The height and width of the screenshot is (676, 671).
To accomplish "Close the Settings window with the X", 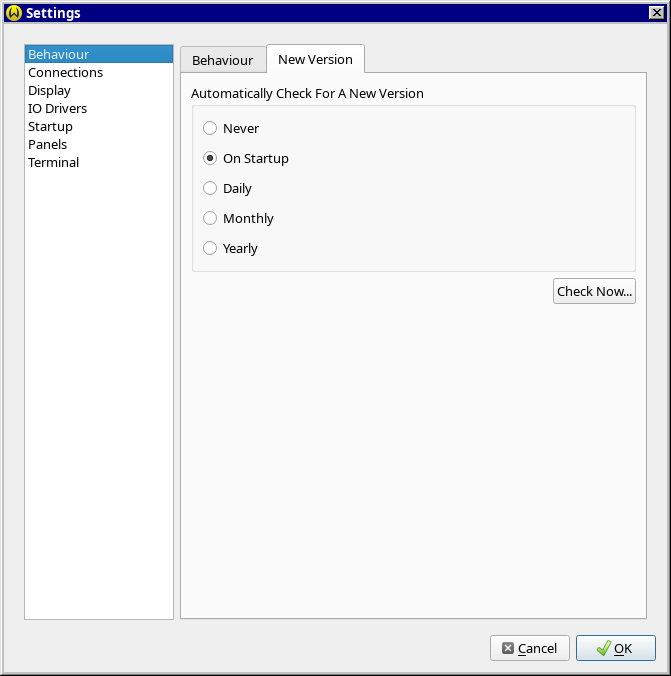I will pyautogui.click(x=656, y=13).
